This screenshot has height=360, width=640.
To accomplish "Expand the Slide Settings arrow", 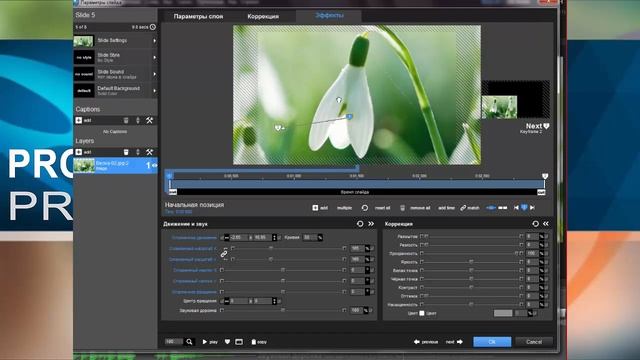I will coord(154,40).
